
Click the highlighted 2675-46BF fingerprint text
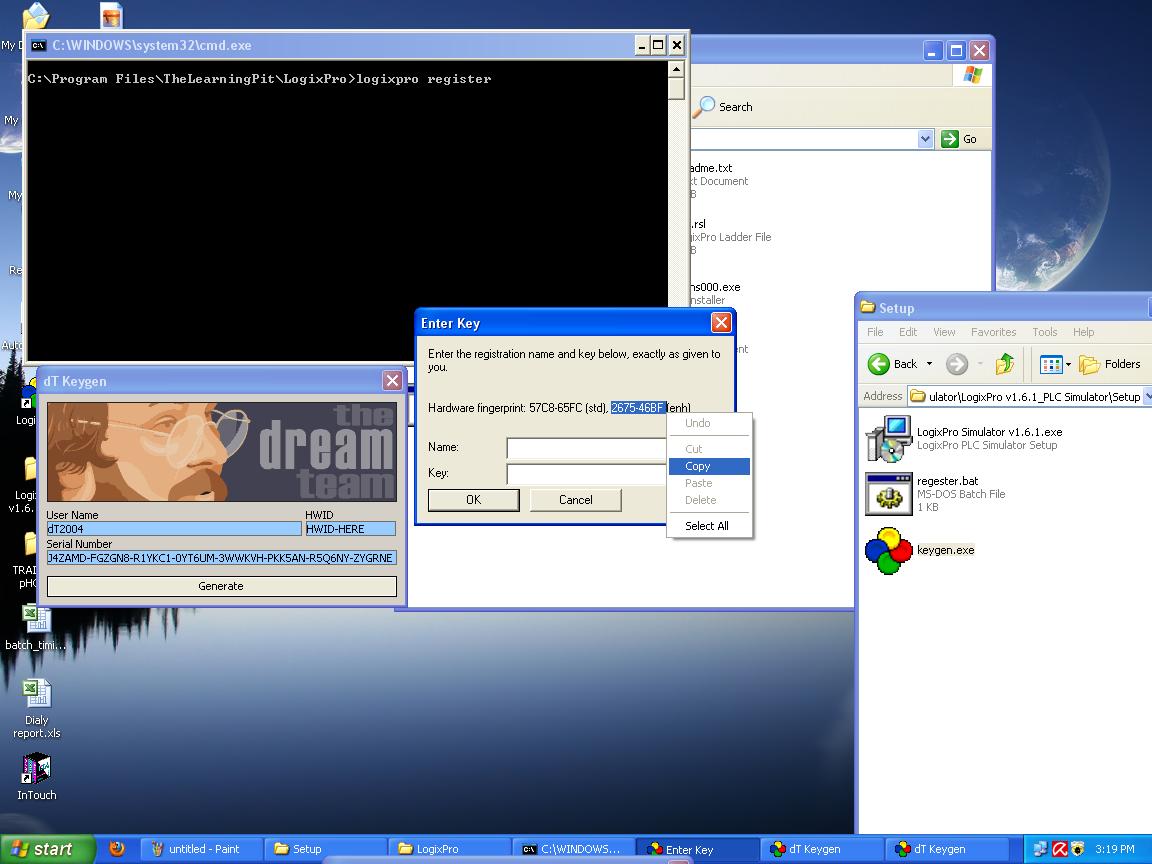pyautogui.click(x=638, y=408)
